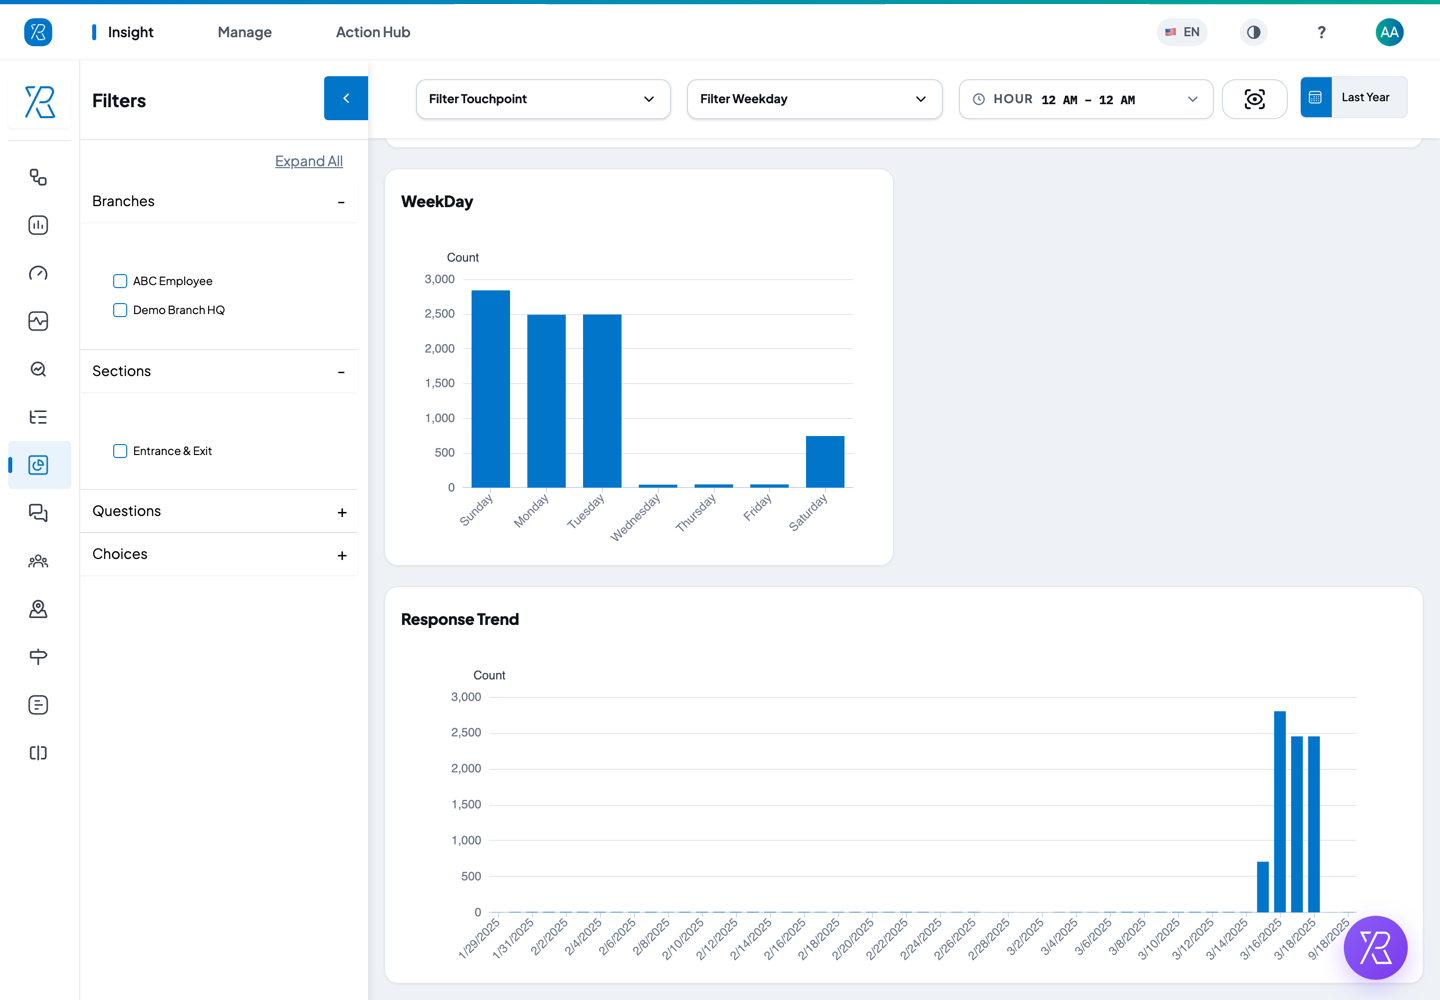Expand the Questions filter section
The width and height of the screenshot is (1440, 1000).
(x=342, y=512)
